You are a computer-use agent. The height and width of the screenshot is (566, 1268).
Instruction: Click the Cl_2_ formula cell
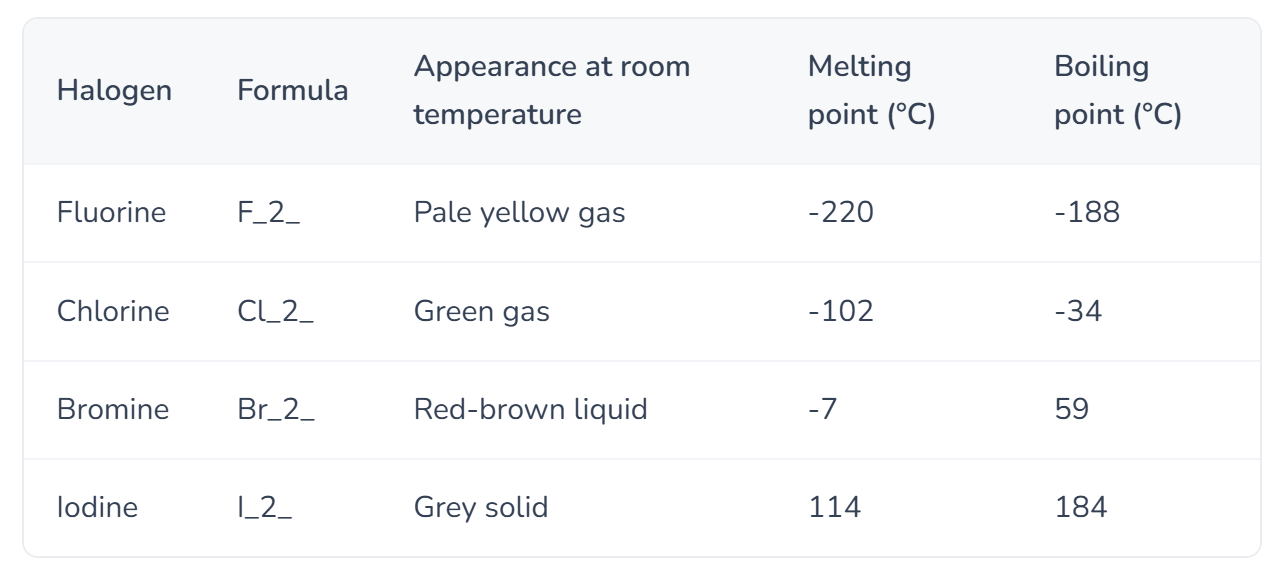tap(275, 311)
